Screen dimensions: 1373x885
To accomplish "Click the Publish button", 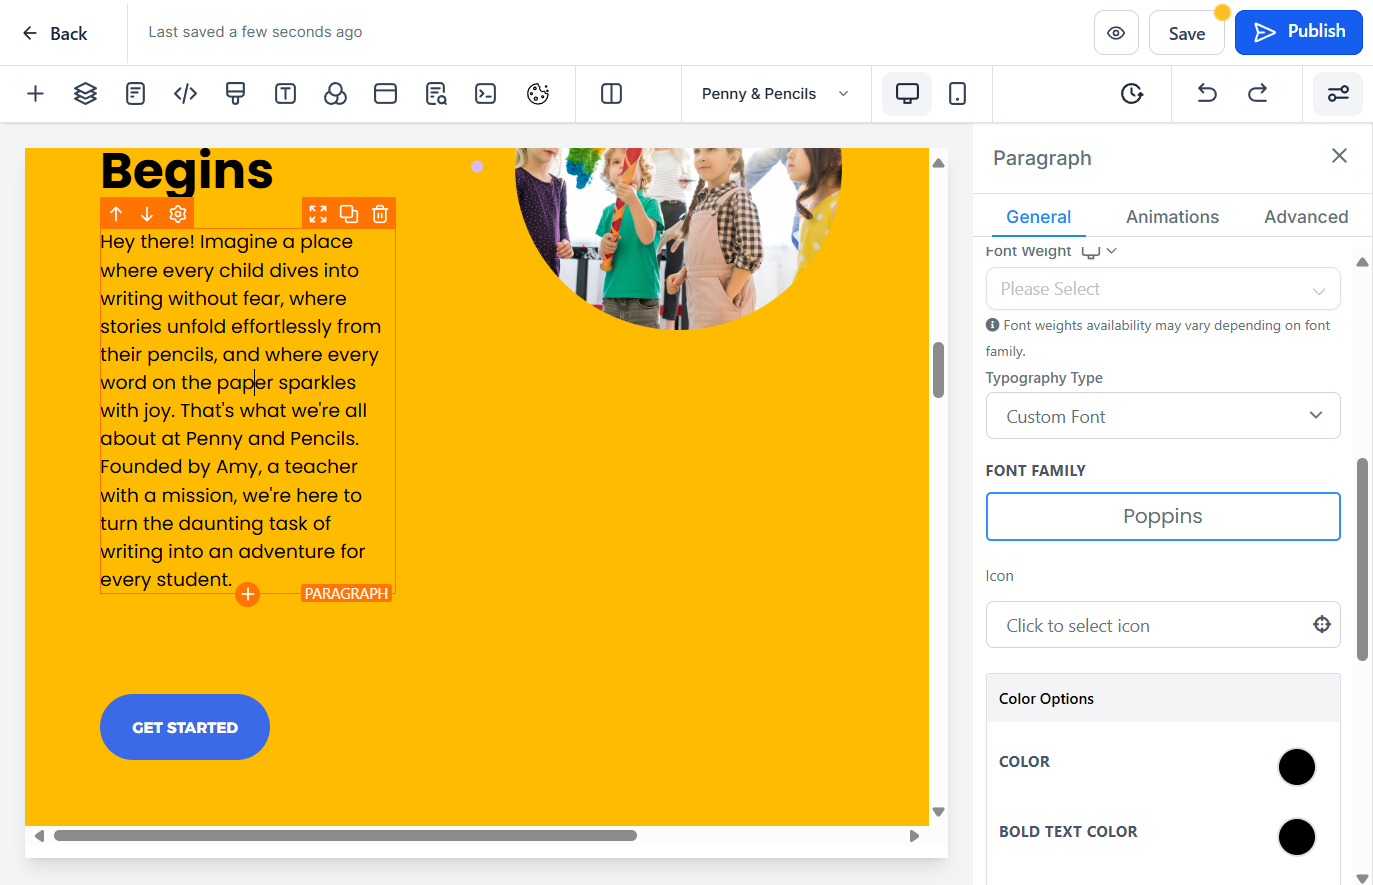I will click(1299, 32).
